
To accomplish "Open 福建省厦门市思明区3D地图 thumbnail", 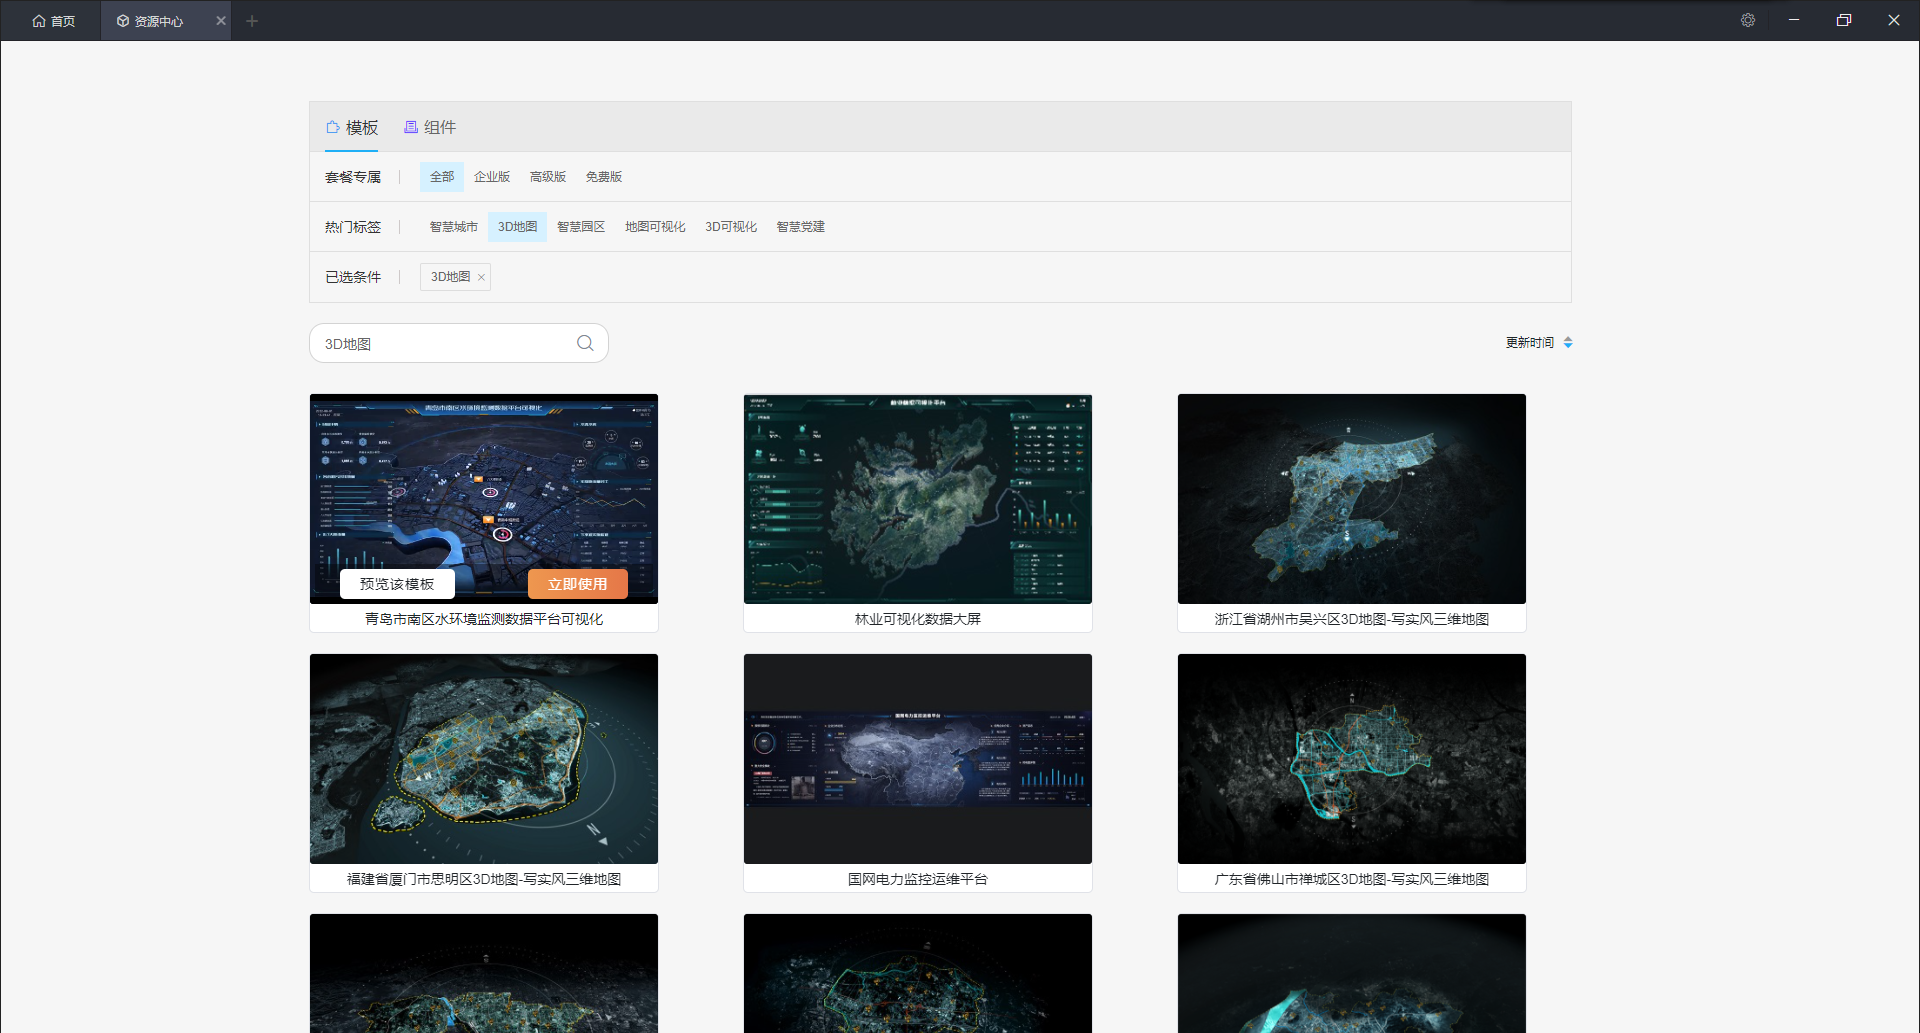I will (x=484, y=759).
